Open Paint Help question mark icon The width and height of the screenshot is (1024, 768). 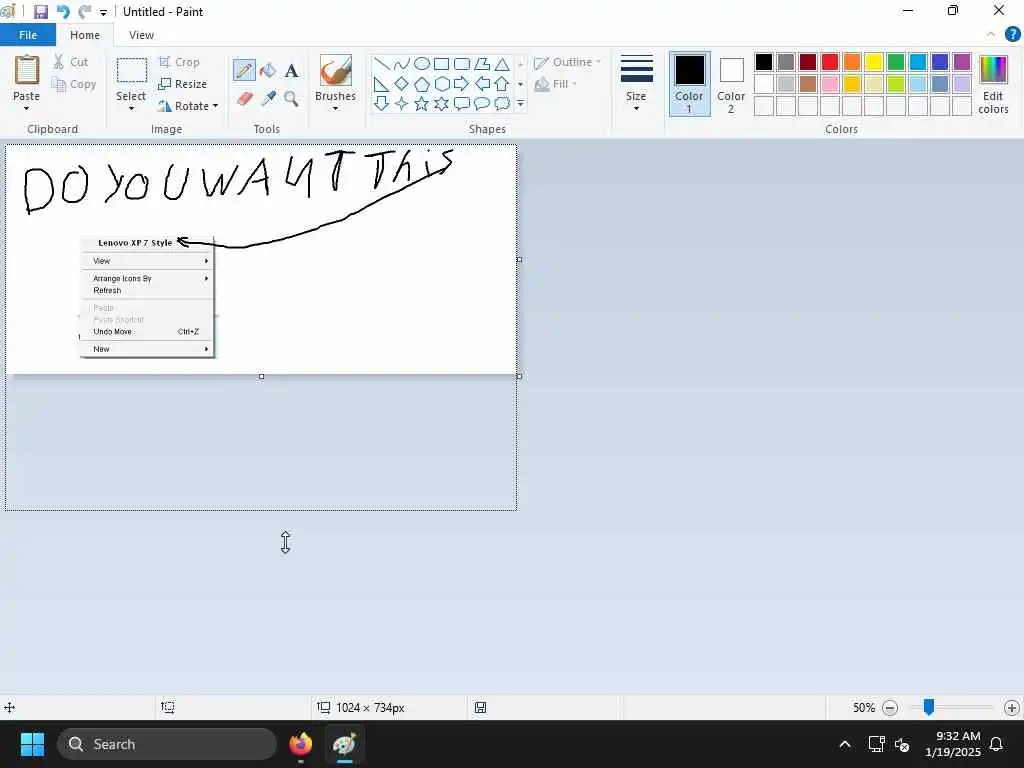[1012, 35]
